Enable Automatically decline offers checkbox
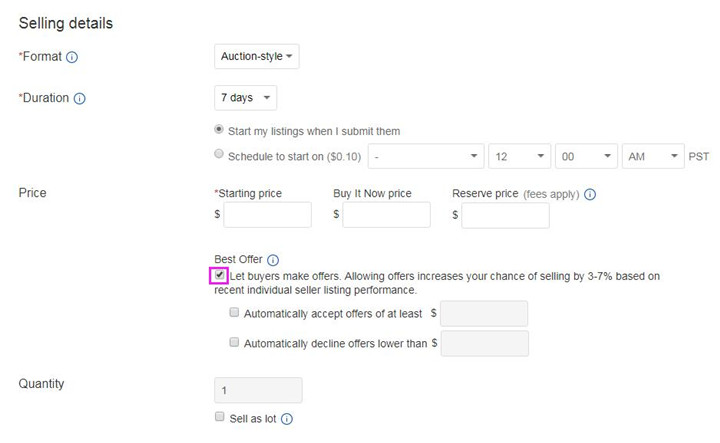The width and height of the screenshot is (720, 443). click(234, 342)
